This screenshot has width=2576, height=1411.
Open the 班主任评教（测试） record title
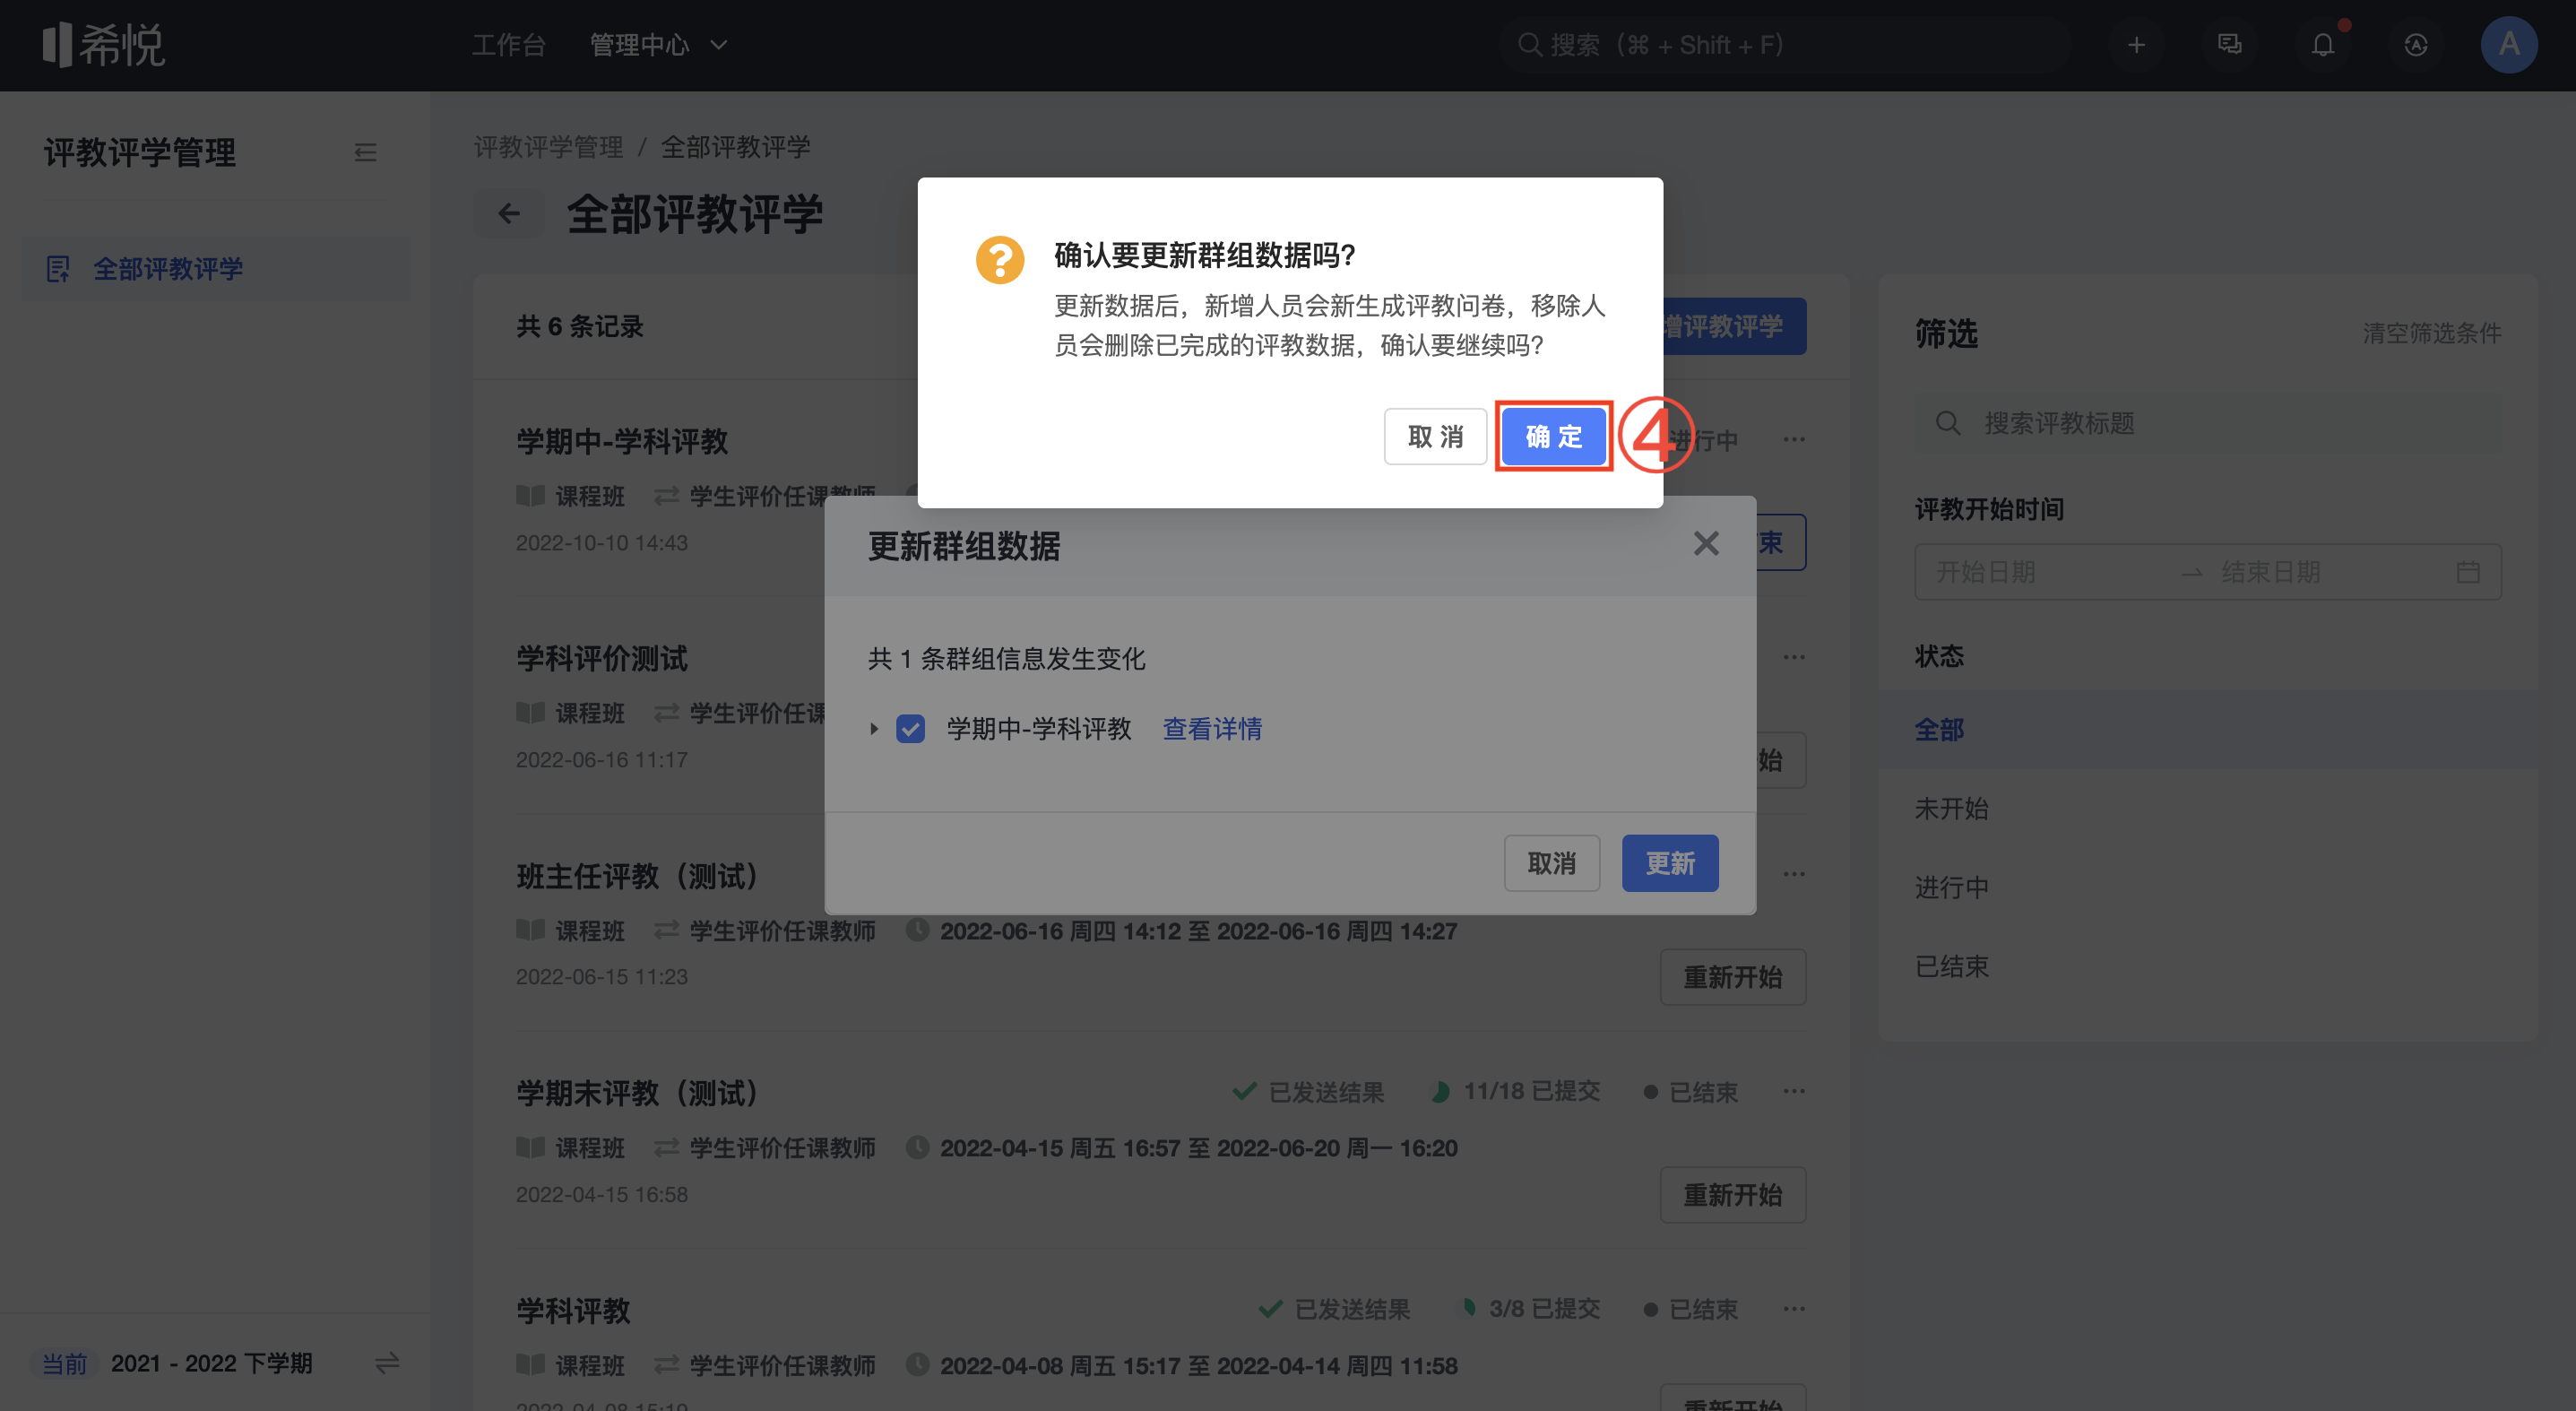(637, 876)
